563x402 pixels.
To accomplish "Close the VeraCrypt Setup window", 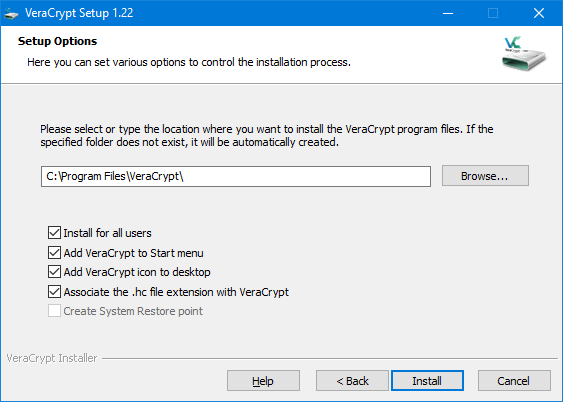I will (539, 13).
